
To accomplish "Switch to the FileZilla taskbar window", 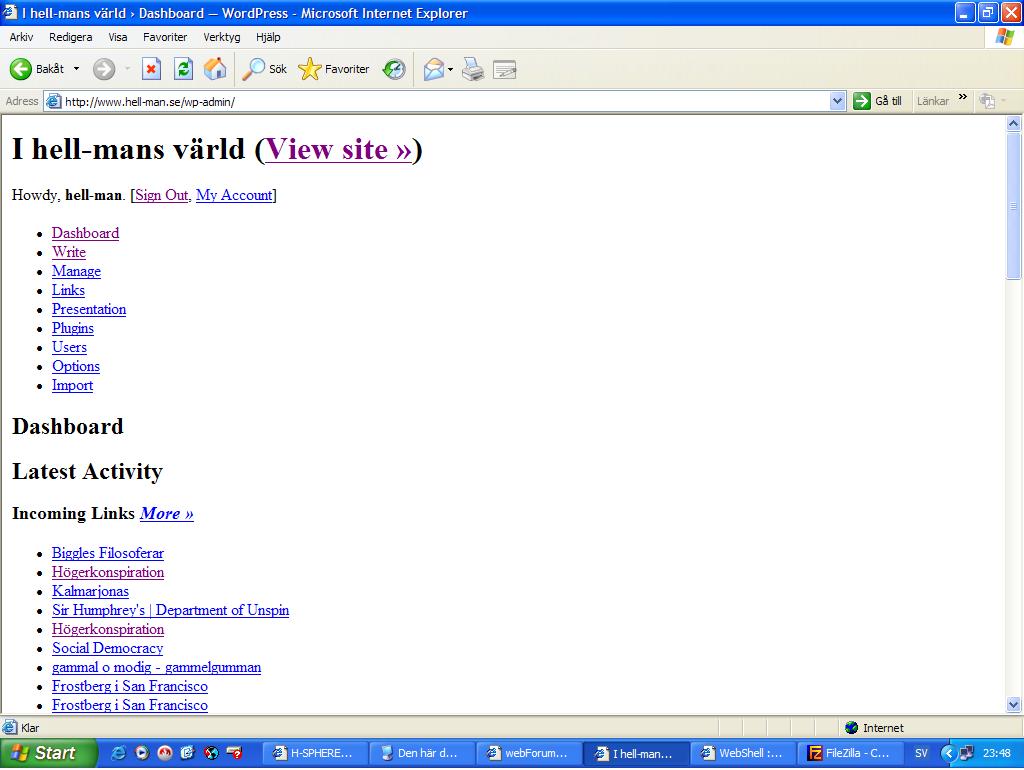I will [850, 753].
